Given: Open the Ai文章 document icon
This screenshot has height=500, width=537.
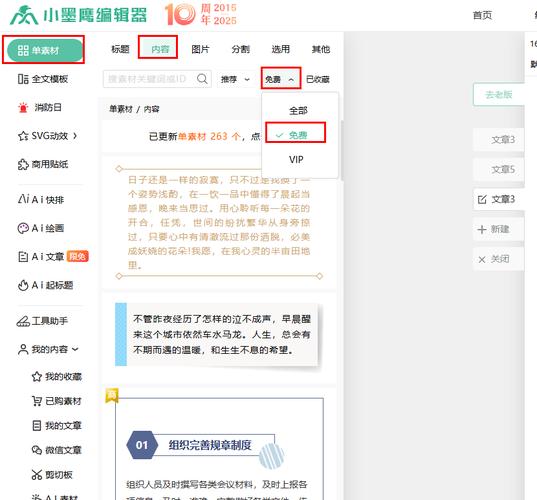Looking at the screenshot, I should [23, 257].
